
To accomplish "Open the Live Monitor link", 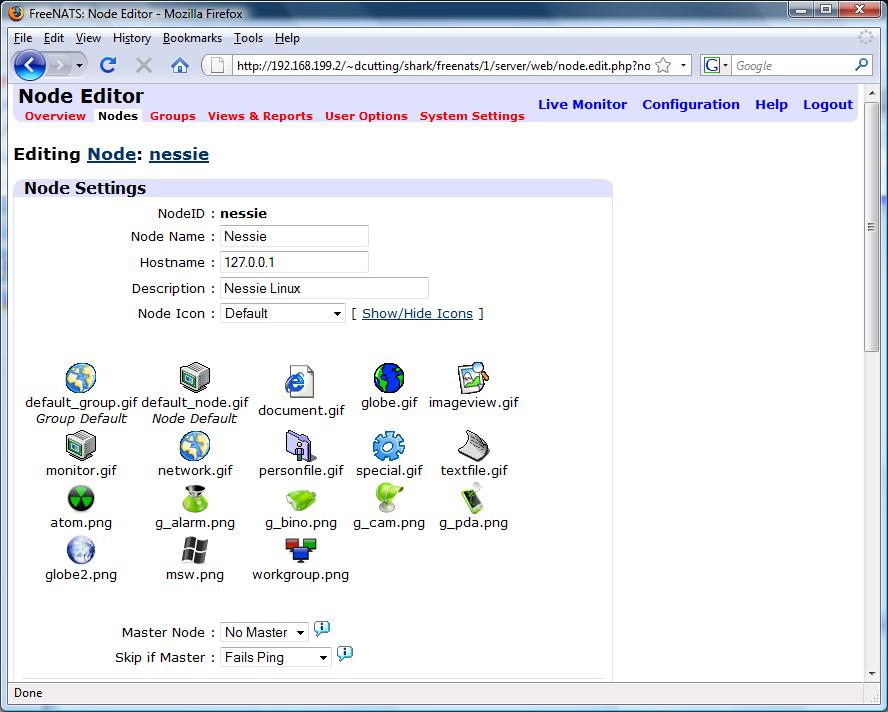I will (582, 105).
